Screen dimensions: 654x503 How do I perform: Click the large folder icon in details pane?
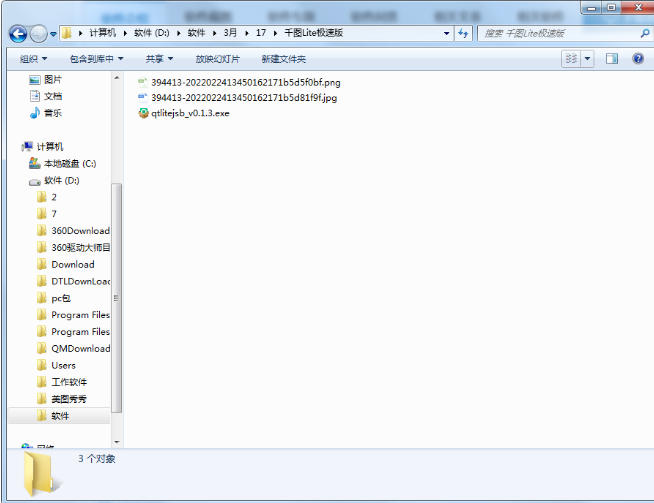tap(40, 474)
